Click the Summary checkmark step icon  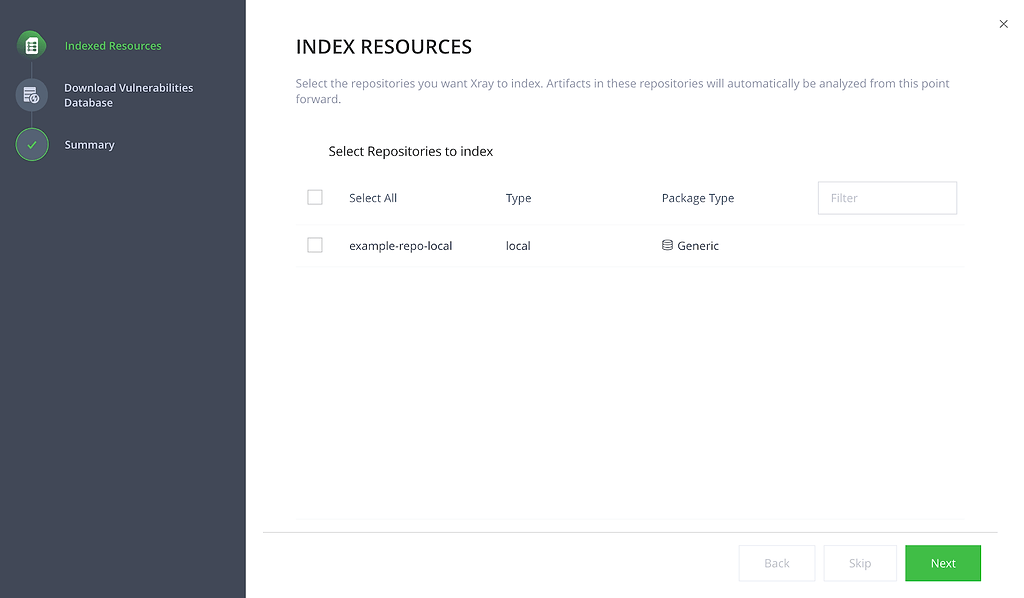pos(32,145)
